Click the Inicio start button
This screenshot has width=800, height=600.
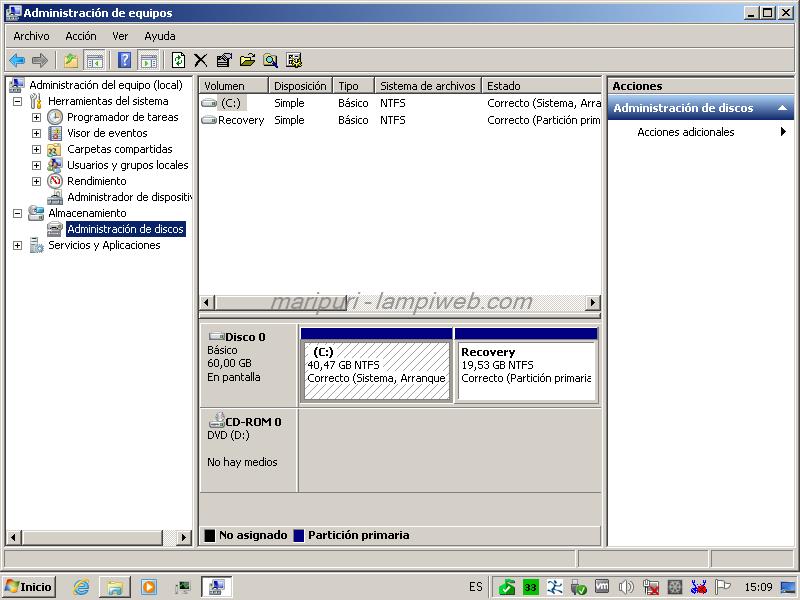tap(29, 587)
